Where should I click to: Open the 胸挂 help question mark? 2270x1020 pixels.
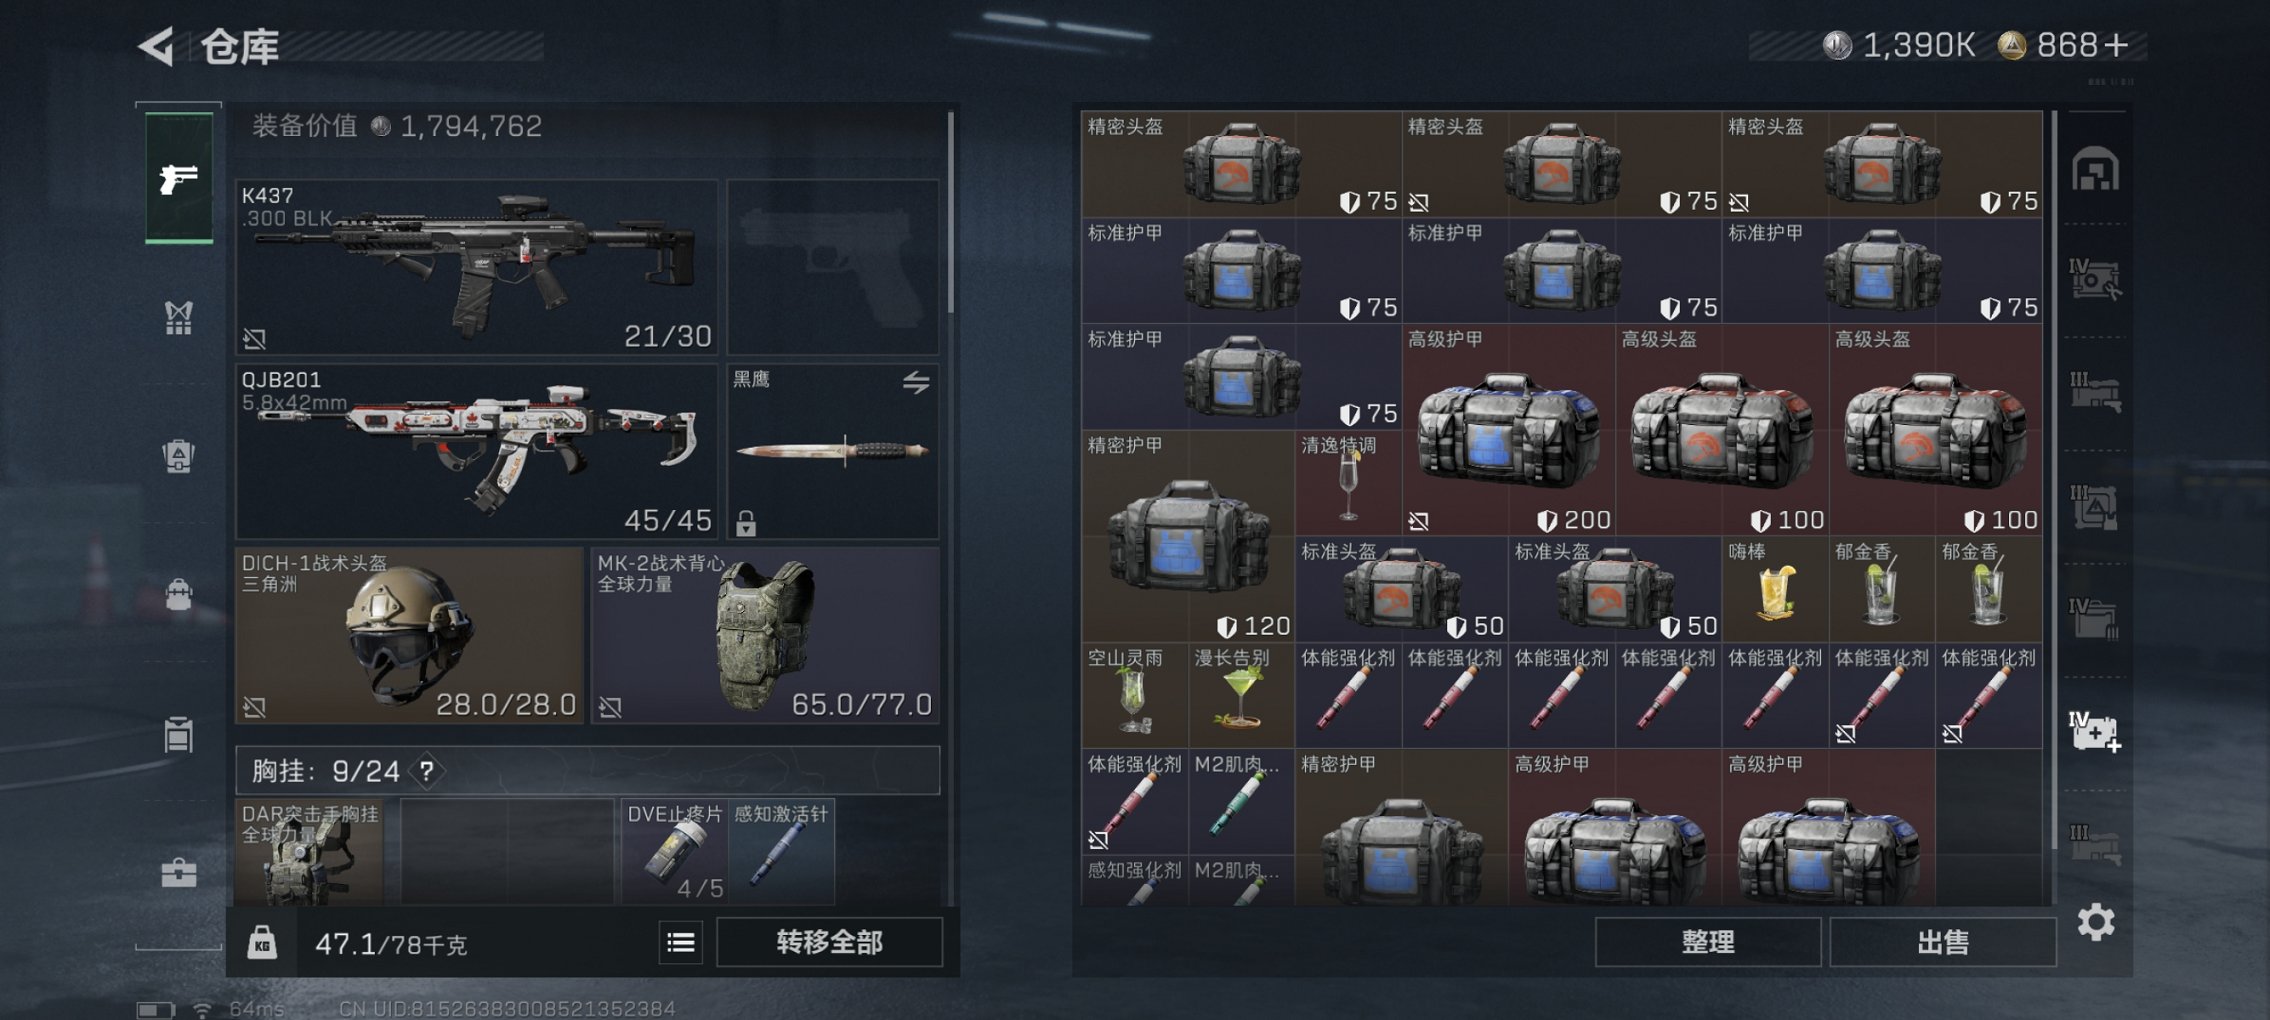(427, 771)
